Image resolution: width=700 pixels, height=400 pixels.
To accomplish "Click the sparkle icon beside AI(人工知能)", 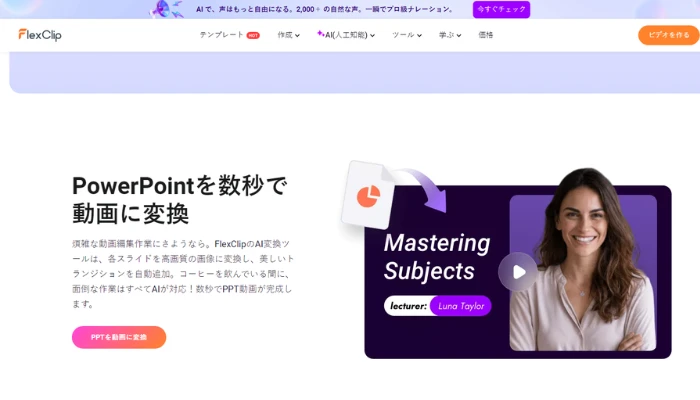I will pyautogui.click(x=320, y=33).
